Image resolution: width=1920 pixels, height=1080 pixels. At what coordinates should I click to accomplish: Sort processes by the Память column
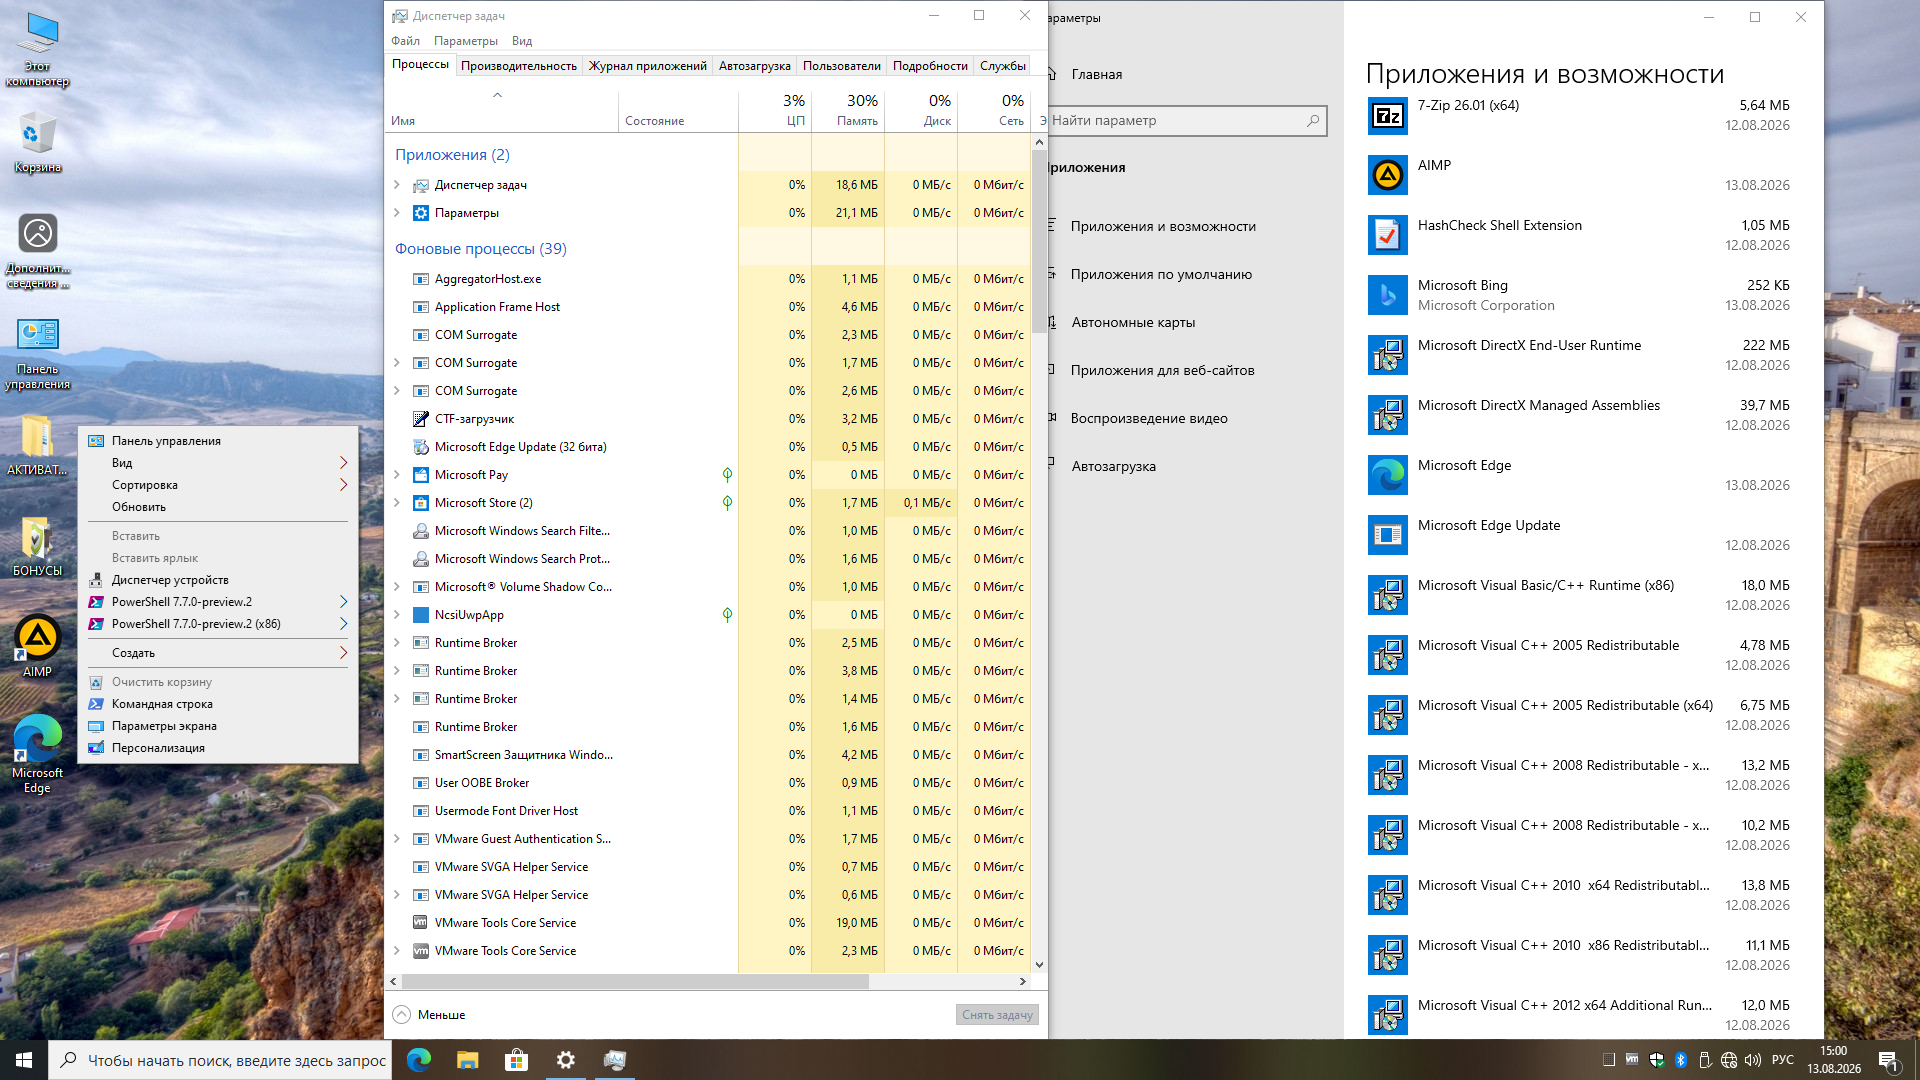coord(848,110)
